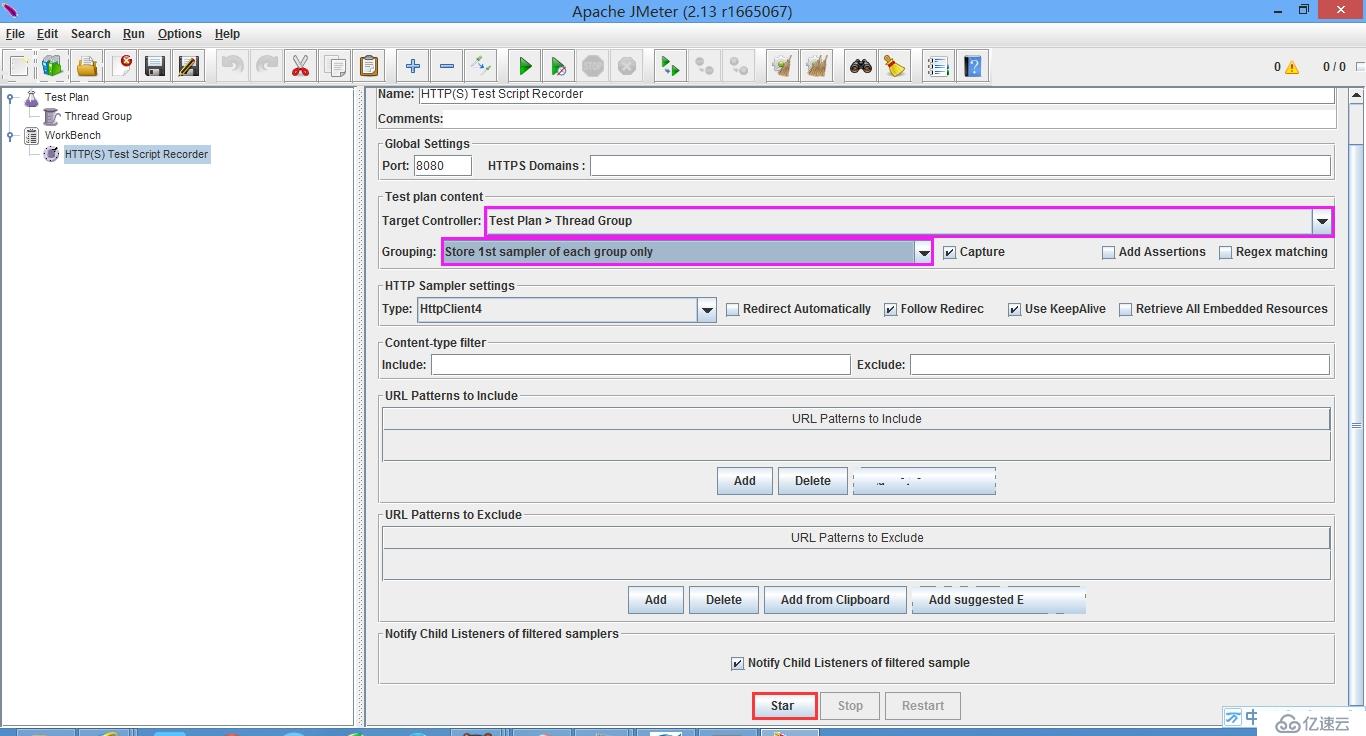
Task: Click the Clear All results icon
Action: click(x=816, y=67)
